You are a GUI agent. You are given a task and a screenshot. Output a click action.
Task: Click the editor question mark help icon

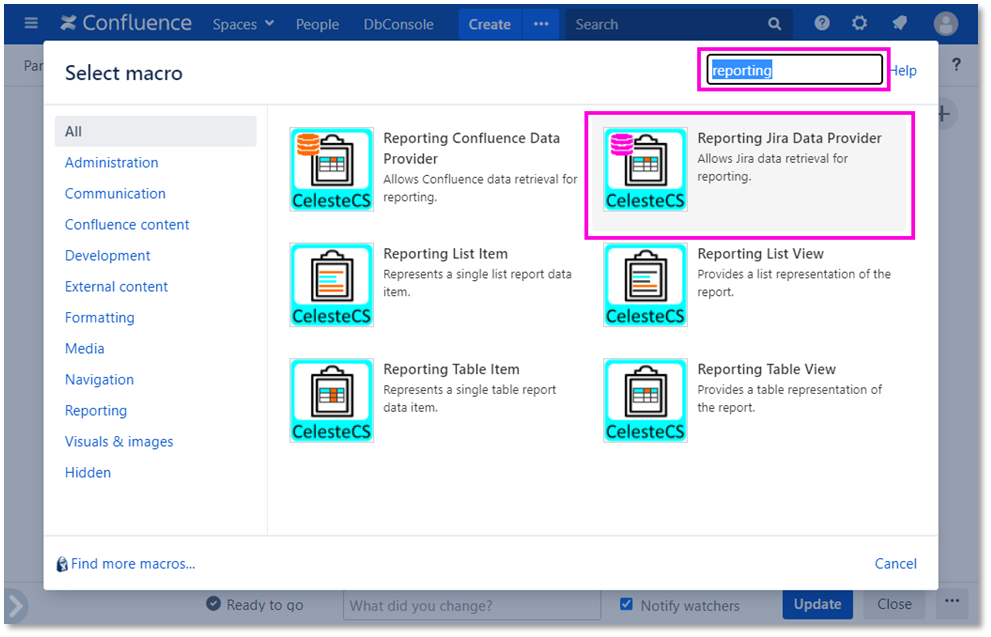tap(956, 64)
